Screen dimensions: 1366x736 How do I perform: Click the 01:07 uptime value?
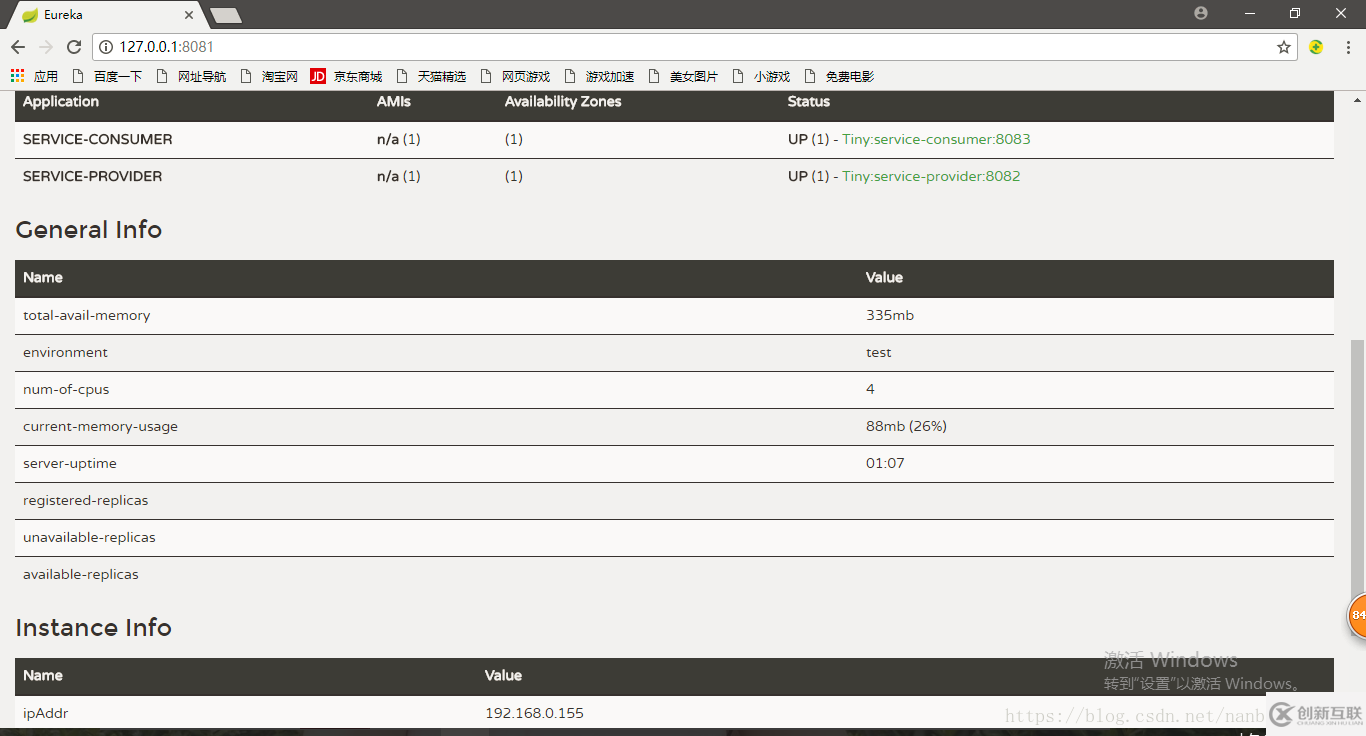(x=885, y=463)
